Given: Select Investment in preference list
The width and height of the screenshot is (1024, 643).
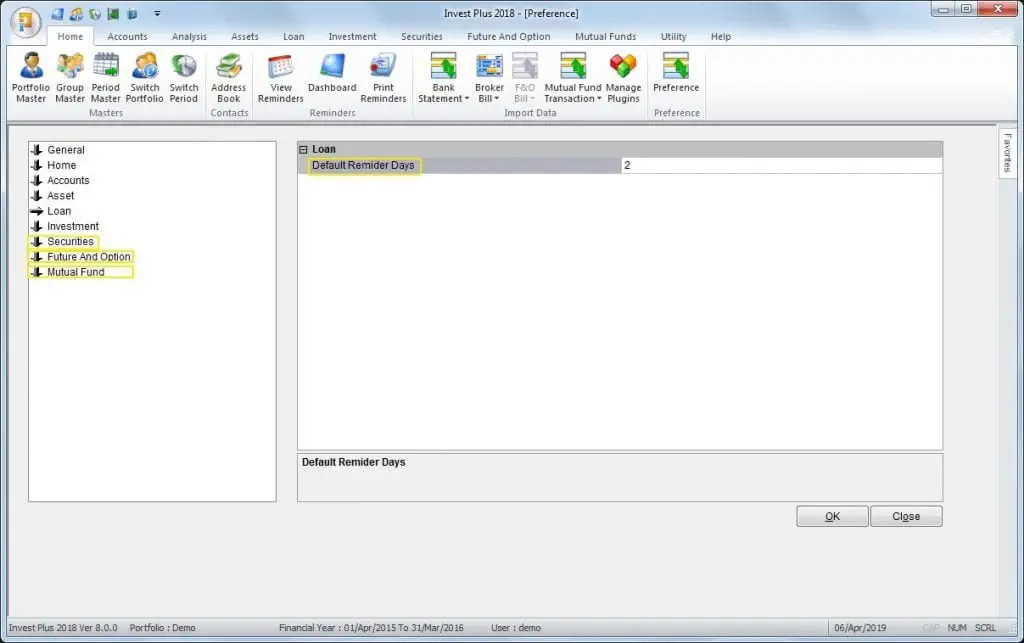Looking at the screenshot, I should coord(72,226).
